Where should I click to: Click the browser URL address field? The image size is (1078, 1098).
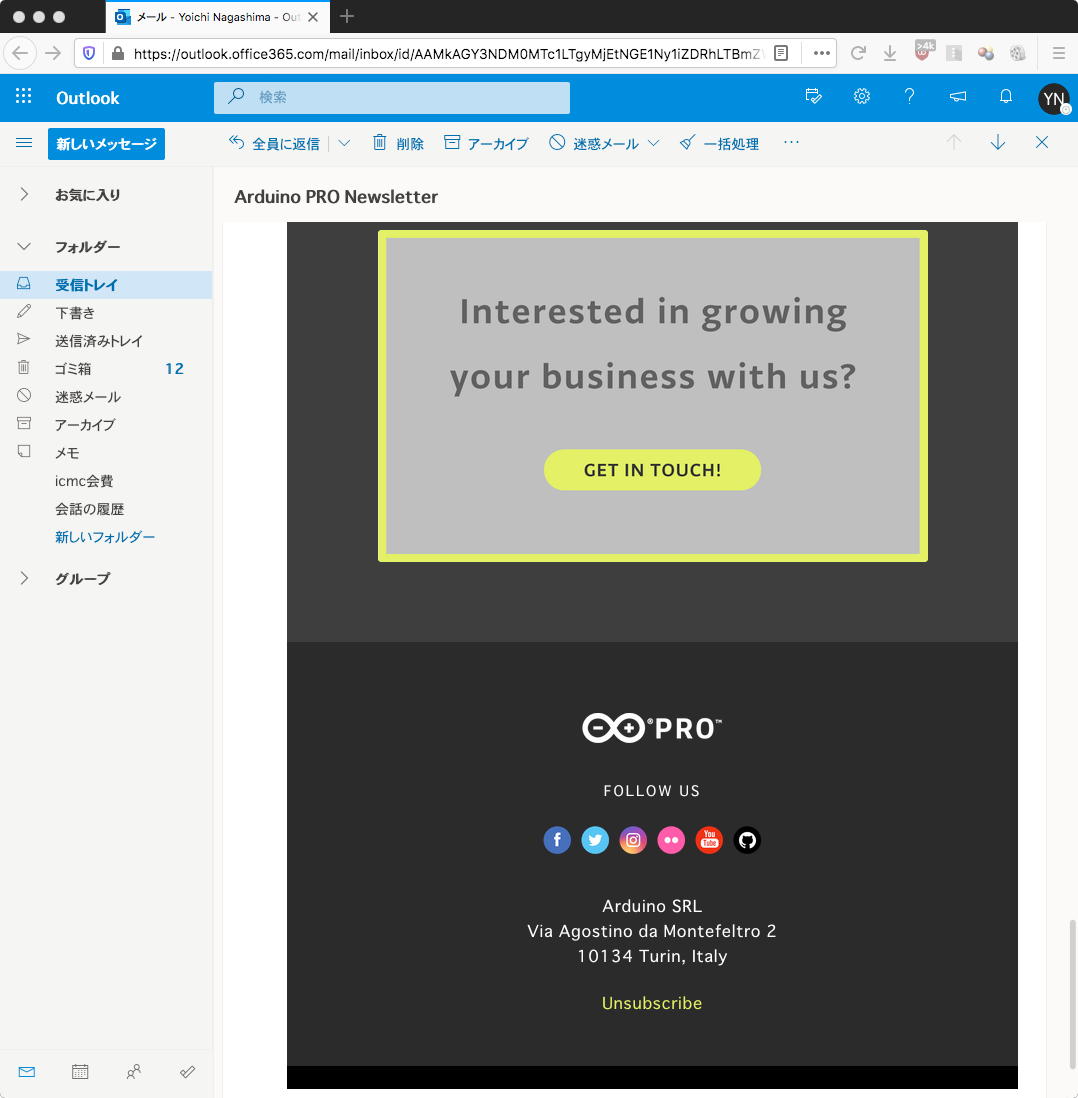click(x=445, y=53)
